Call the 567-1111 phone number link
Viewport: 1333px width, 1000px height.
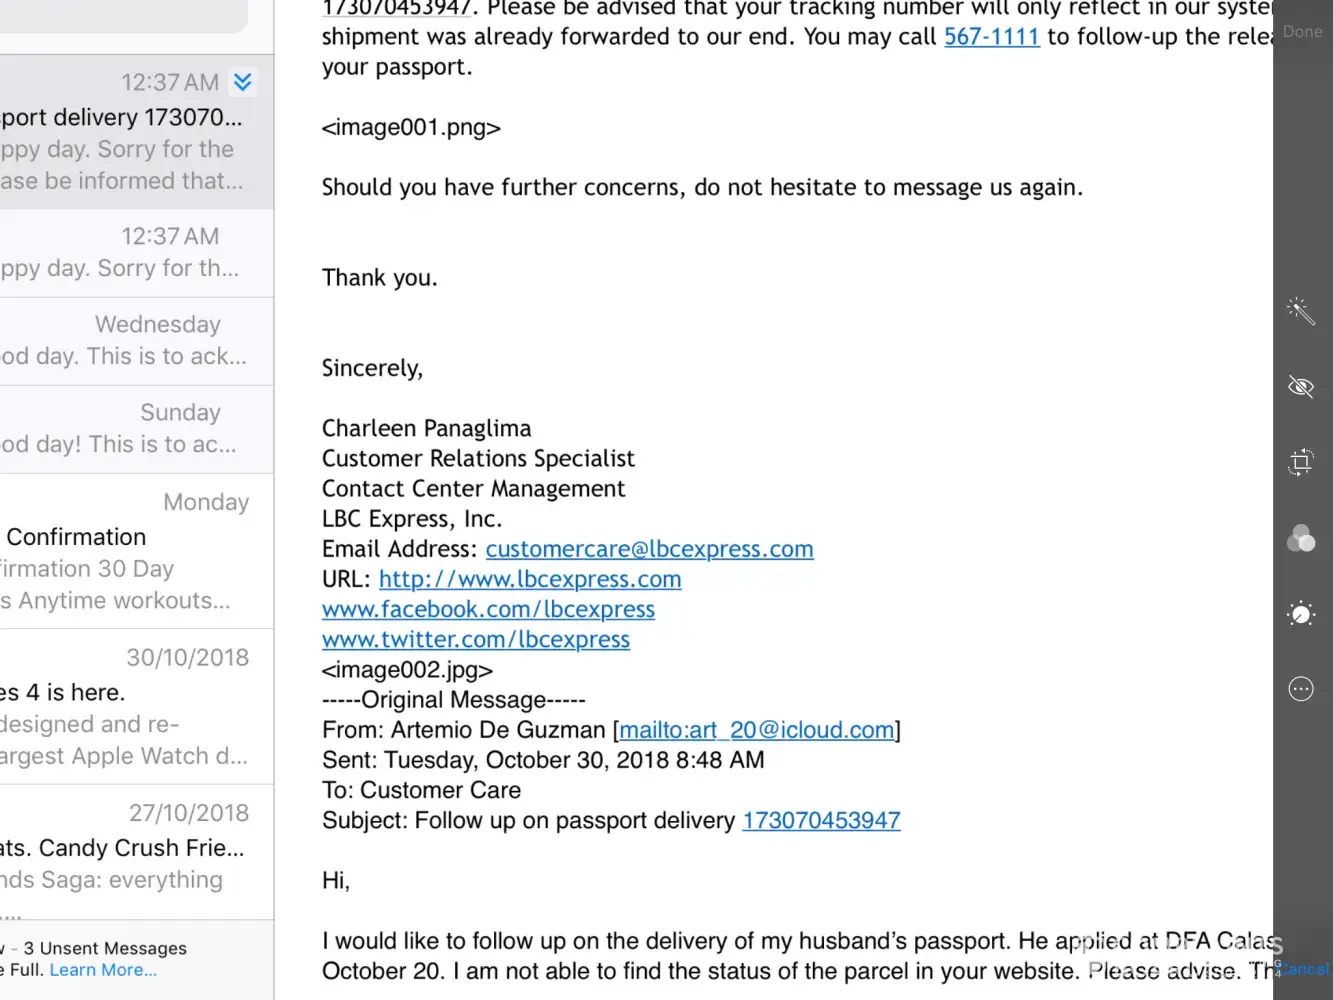tap(991, 37)
